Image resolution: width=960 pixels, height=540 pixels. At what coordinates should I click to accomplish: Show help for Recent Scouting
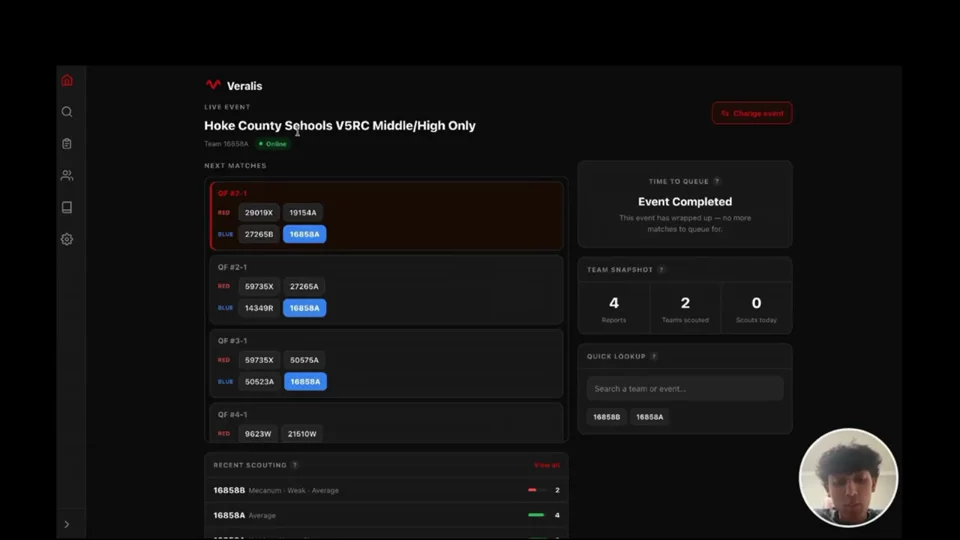click(295, 465)
